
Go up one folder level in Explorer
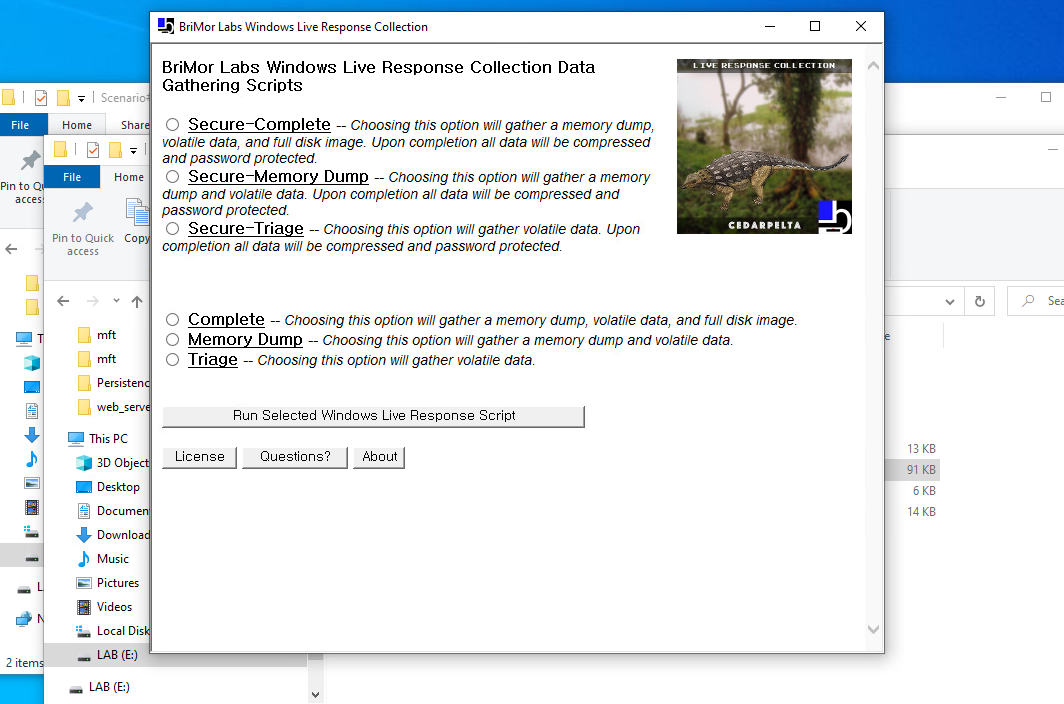(137, 301)
